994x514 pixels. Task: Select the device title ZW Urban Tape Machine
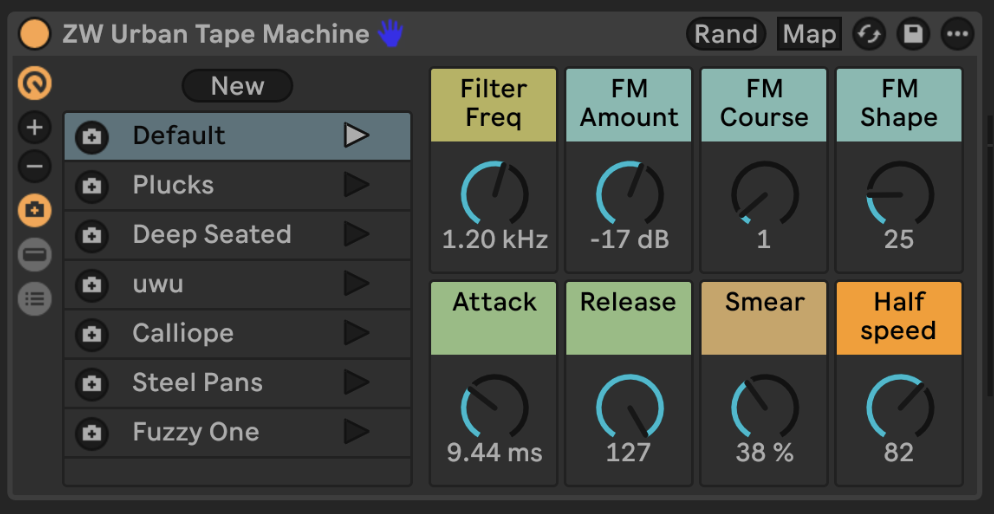[x=216, y=34]
